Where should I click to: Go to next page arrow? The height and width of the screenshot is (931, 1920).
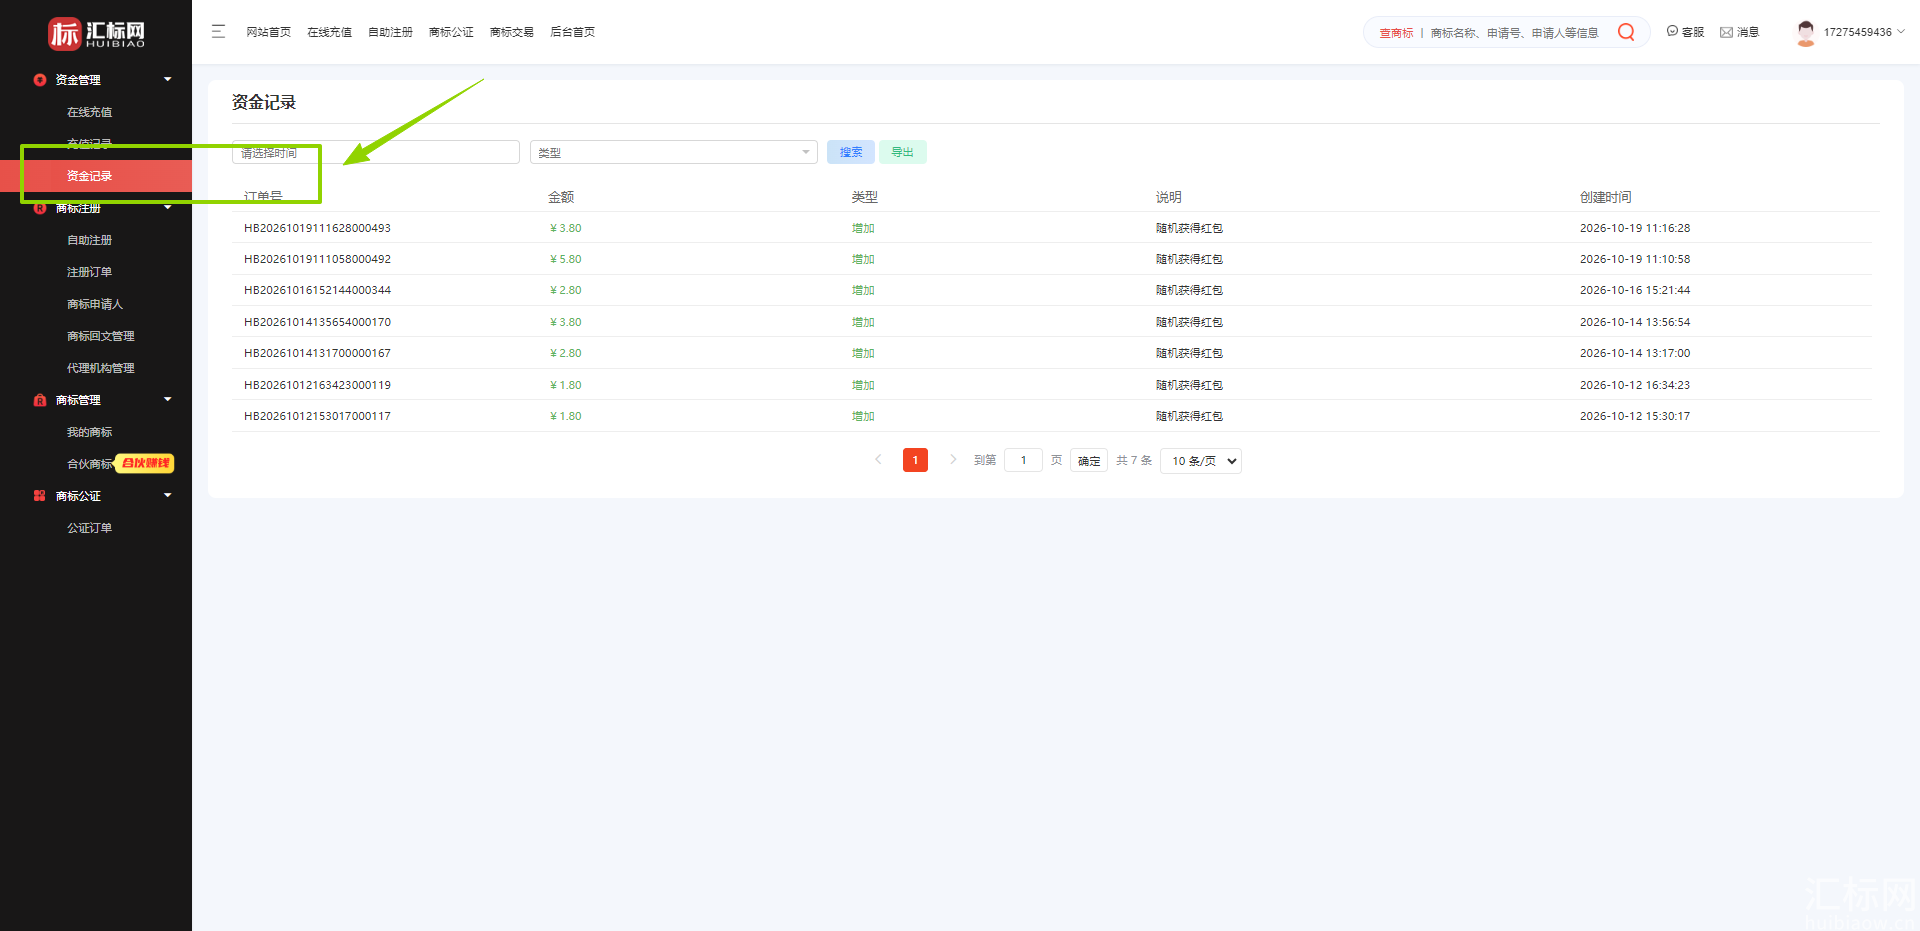pos(953,460)
